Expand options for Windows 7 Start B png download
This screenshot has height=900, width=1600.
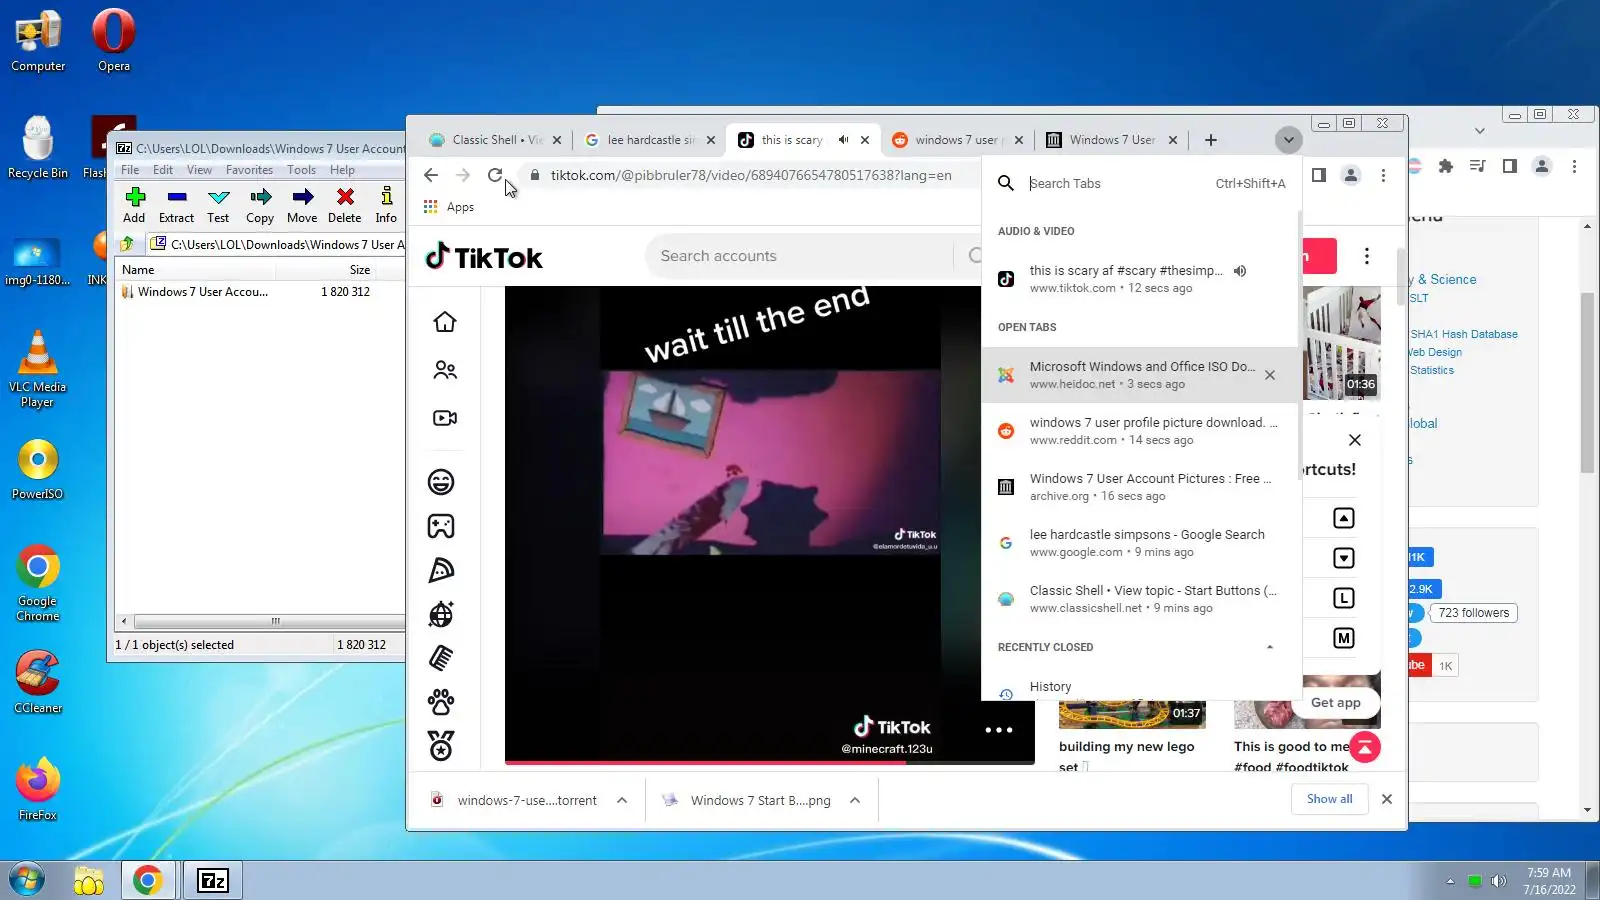855,800
